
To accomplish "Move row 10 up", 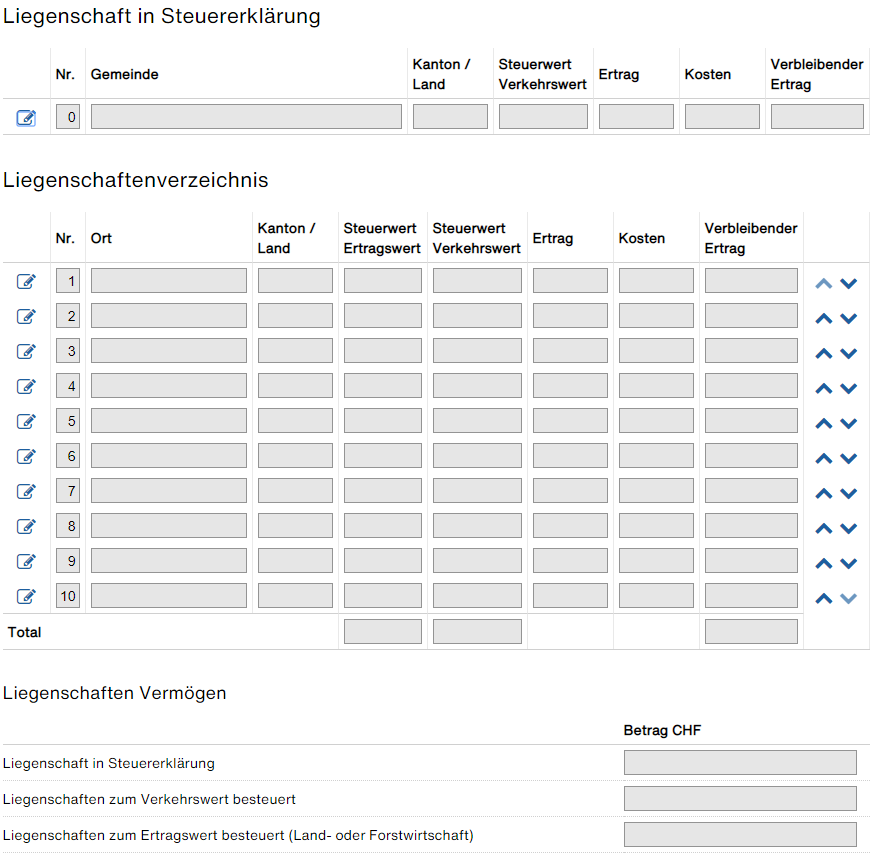I will (x=824, y=599).
